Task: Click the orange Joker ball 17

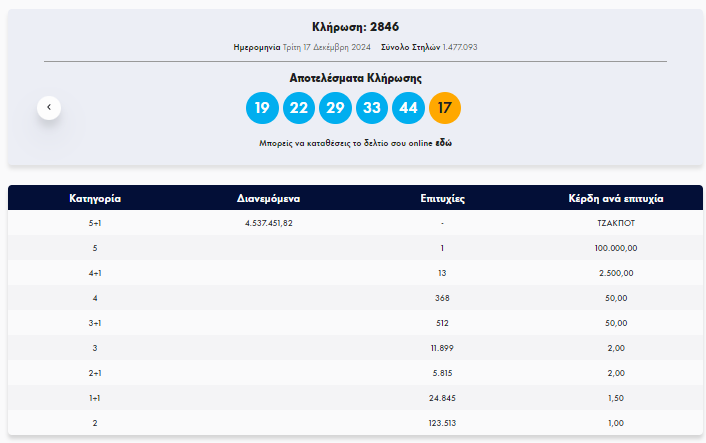Action: (x=445, y=107)
